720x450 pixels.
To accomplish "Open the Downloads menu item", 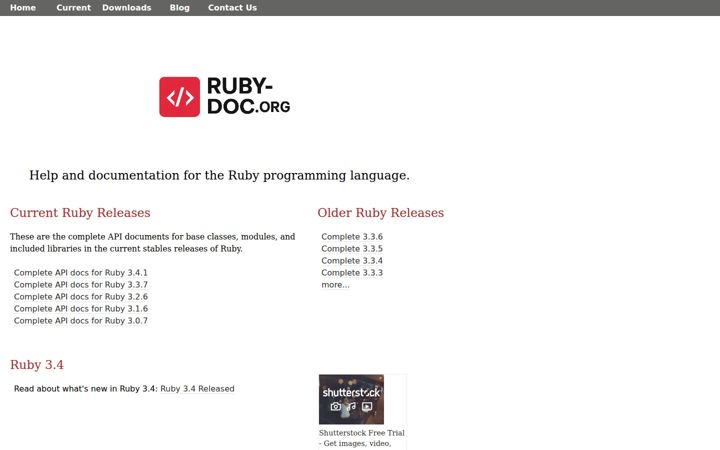I will [127, 8].
